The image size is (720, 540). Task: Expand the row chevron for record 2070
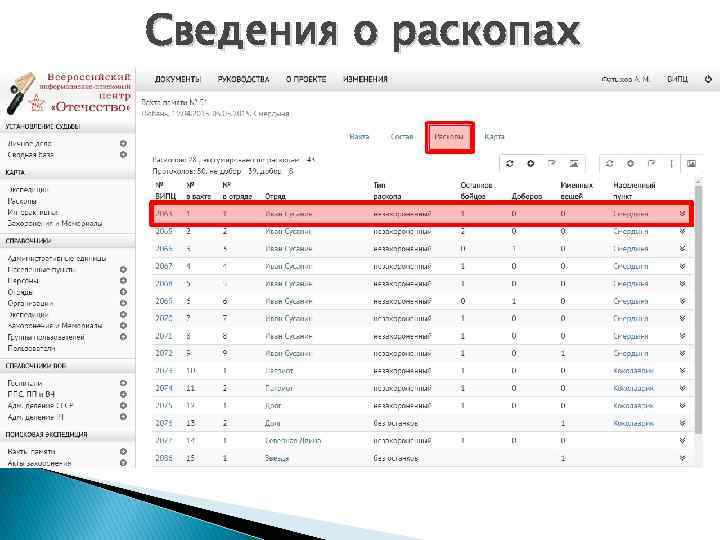click(682, 318)
